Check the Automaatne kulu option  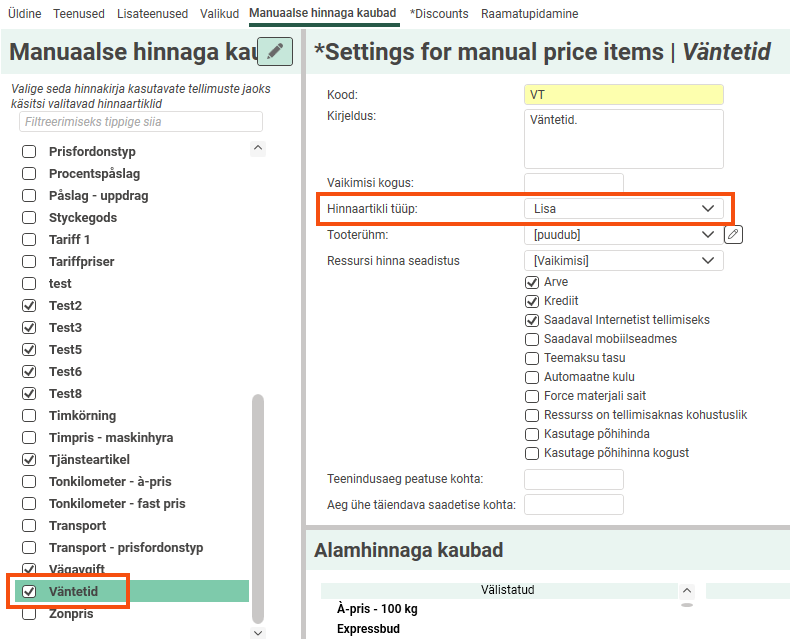click(532, 377)
